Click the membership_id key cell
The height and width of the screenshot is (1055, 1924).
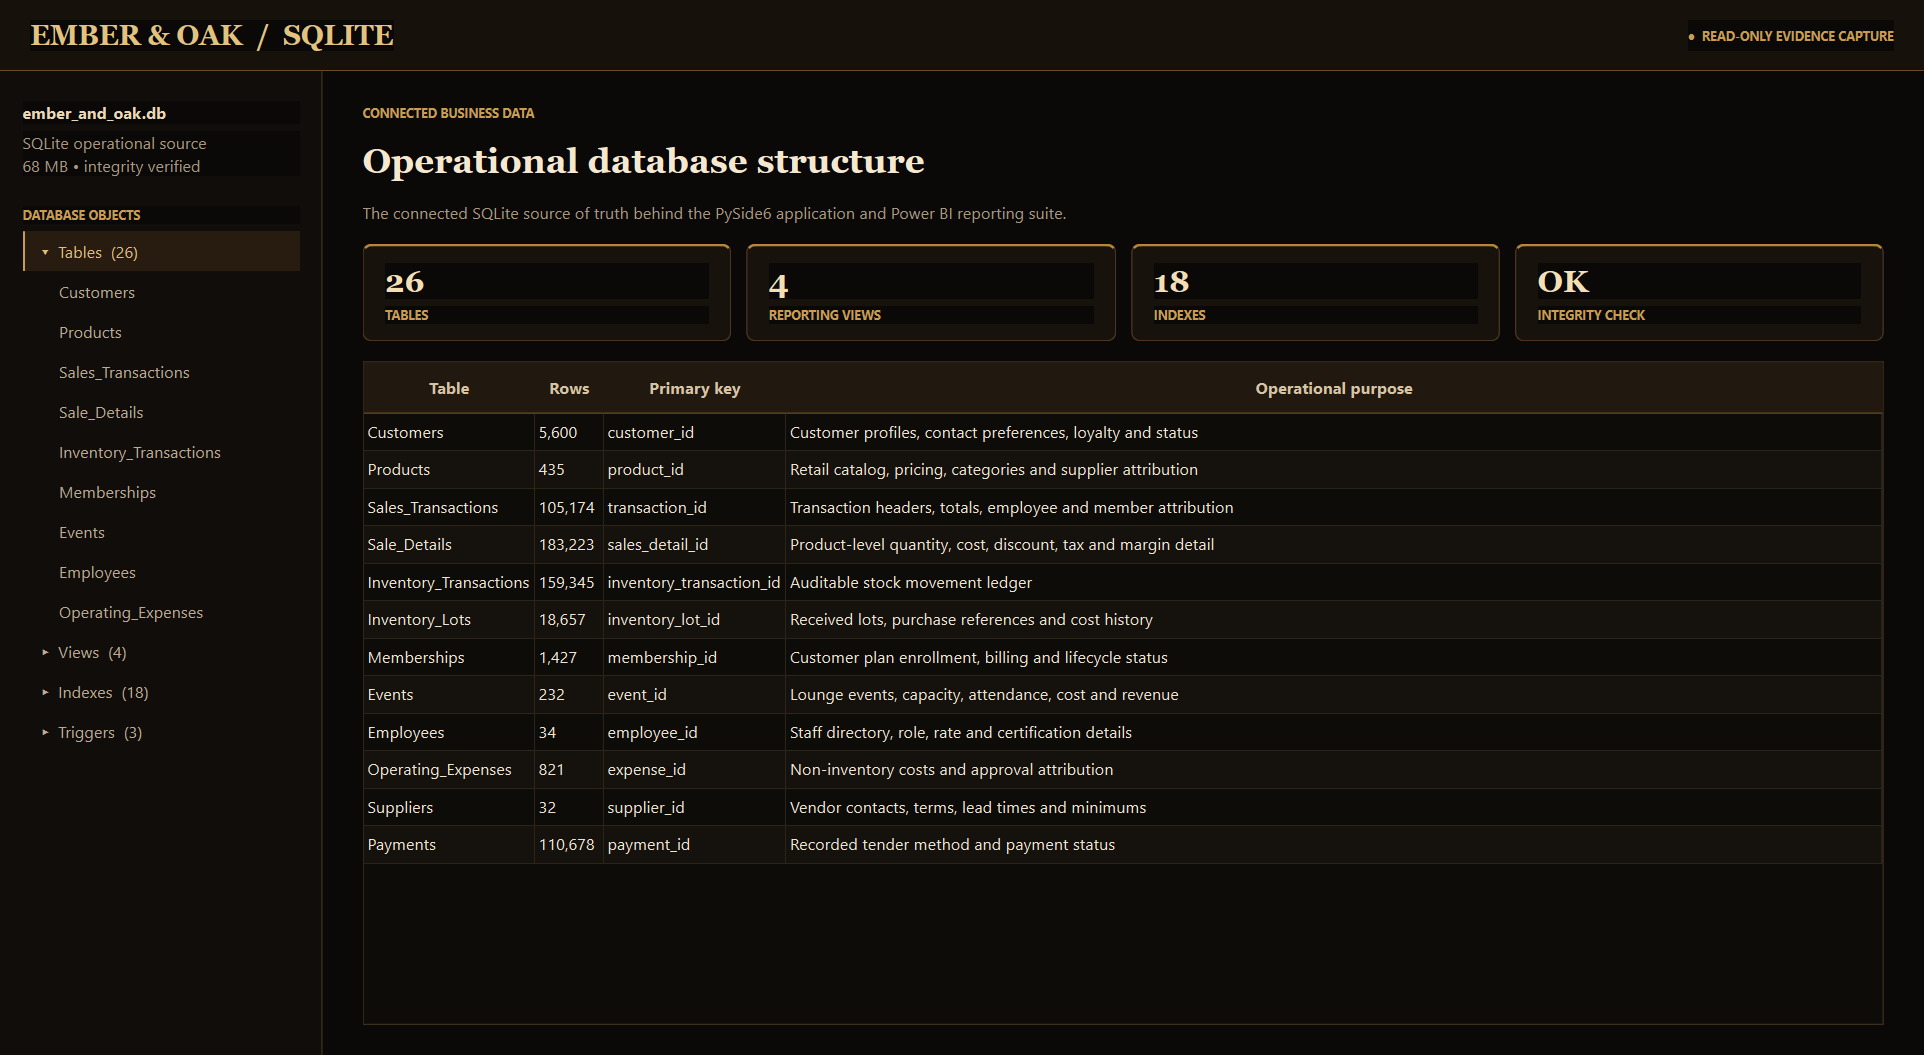point(694,657)
